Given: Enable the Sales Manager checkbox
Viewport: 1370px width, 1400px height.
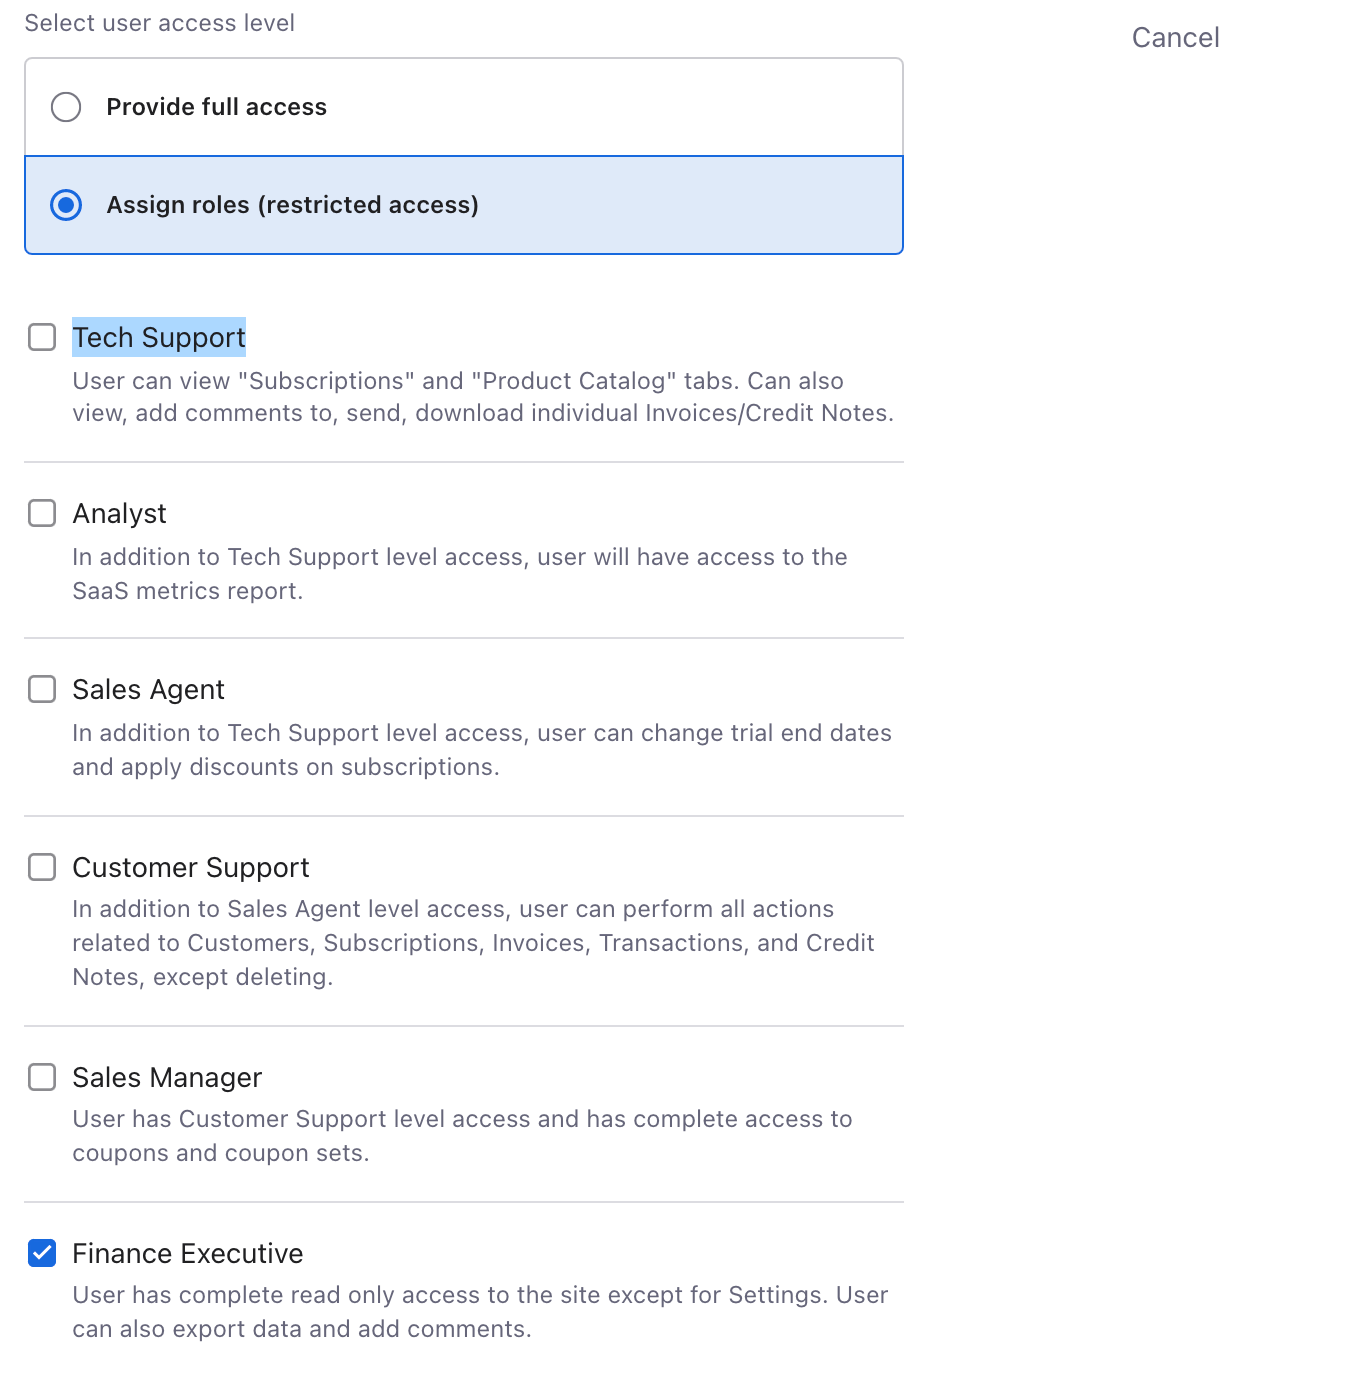Looking at the screenshot, I should (x=42, y=1077).
